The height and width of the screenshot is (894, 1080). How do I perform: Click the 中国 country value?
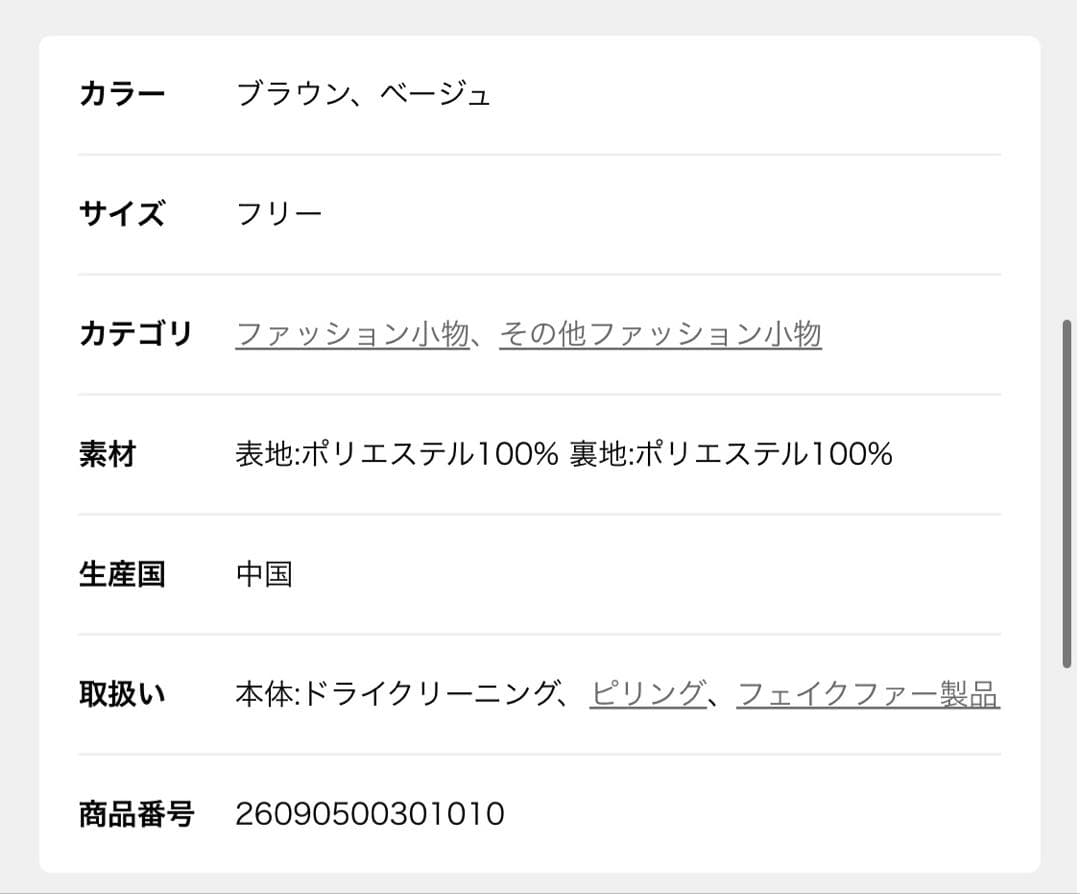[x=264, y=574]
